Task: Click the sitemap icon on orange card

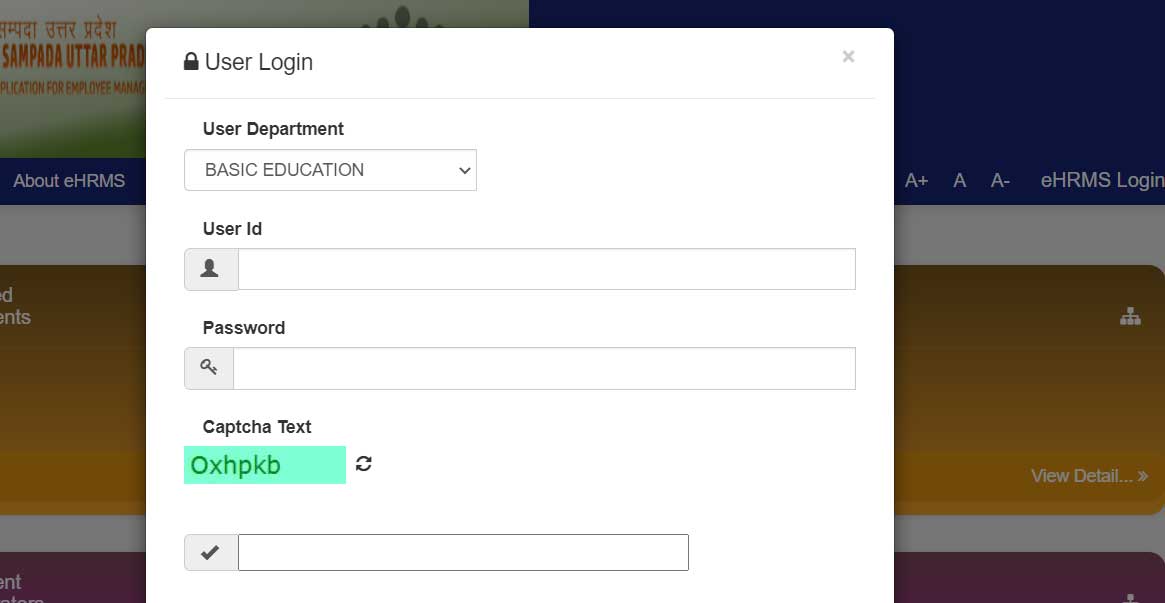Action: (1130, 317)
